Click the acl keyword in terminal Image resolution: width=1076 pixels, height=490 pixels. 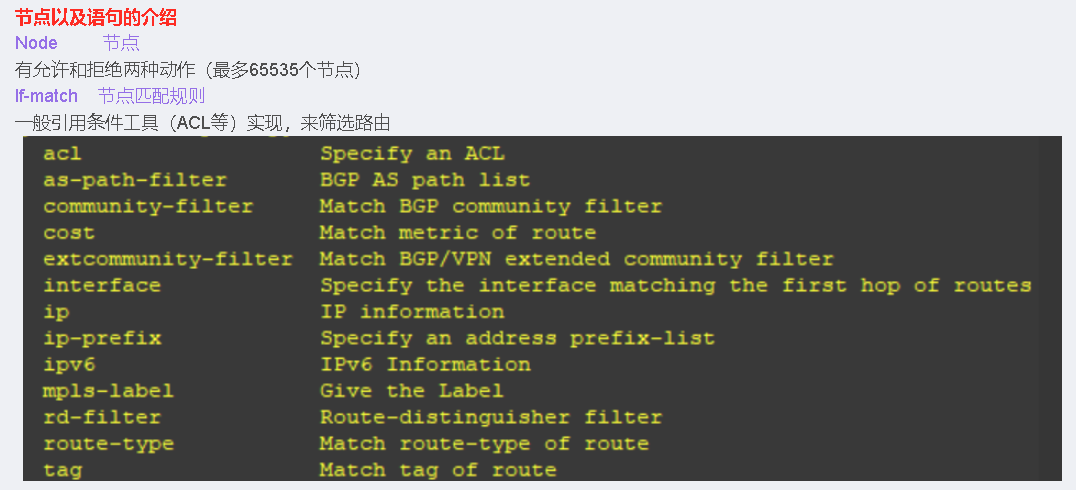62,154
